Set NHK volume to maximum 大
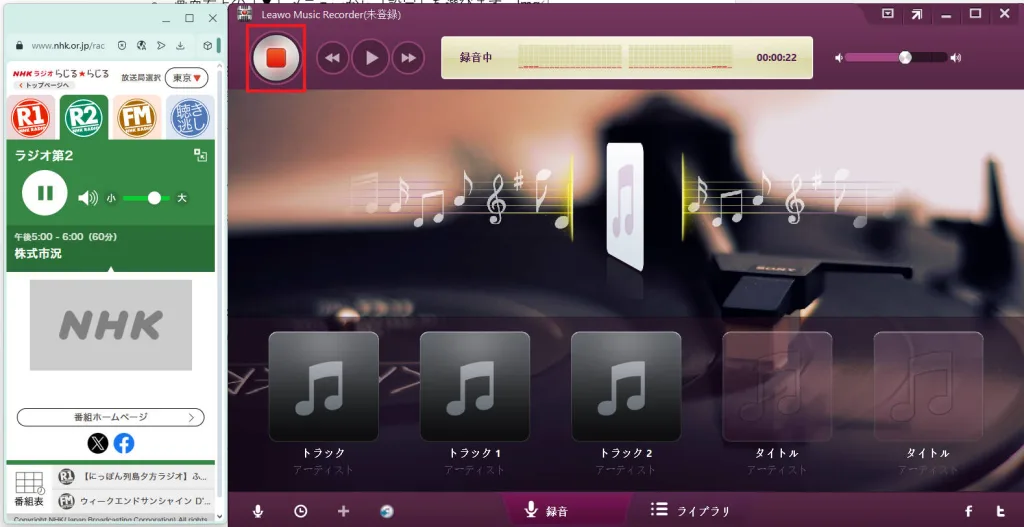Screen dimensions: 1024x527 pyautogui.click(x=182, y=198)
